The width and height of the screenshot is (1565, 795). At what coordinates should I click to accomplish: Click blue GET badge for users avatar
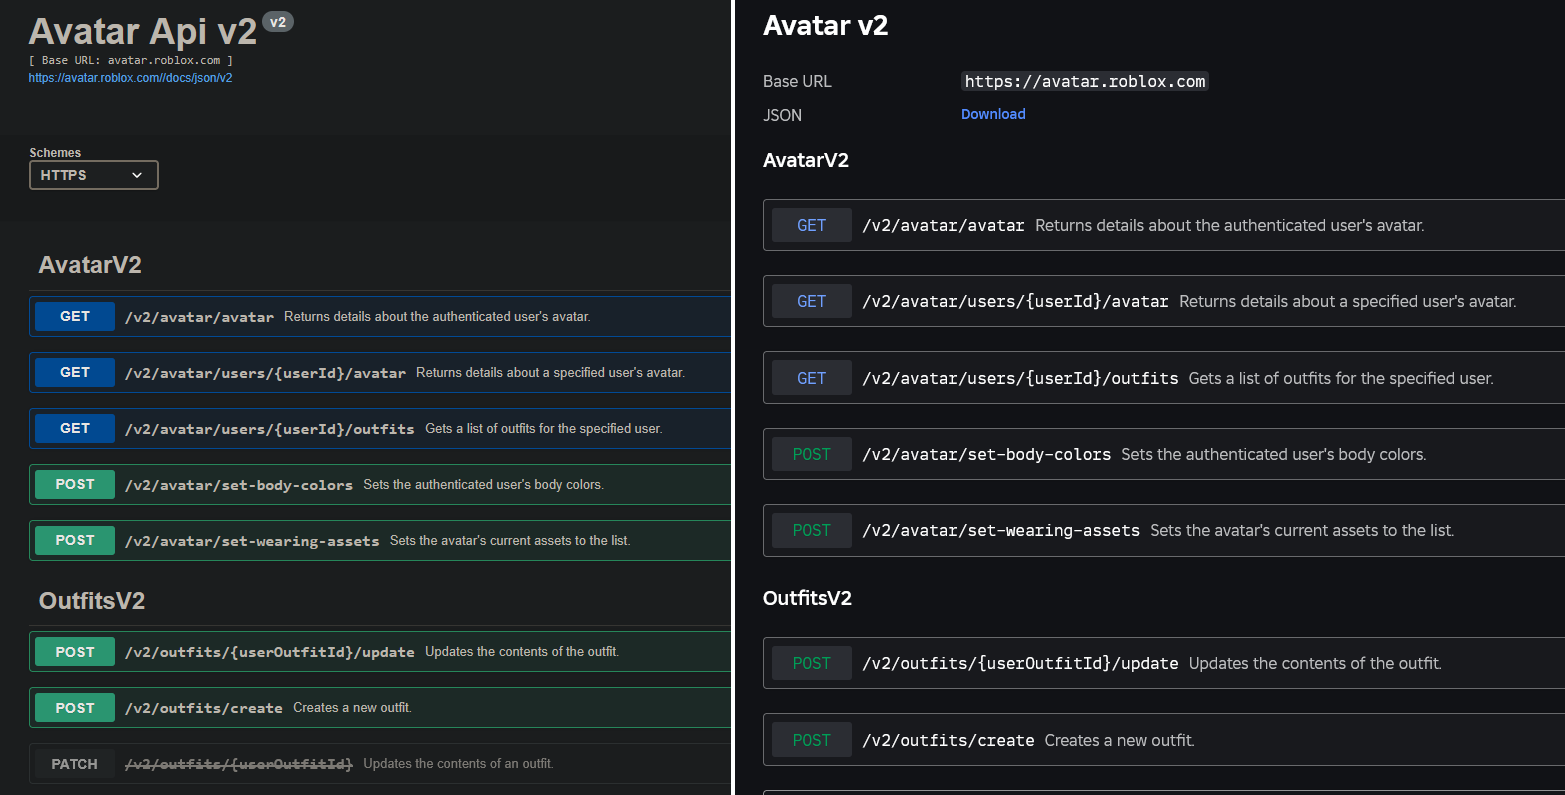[x=75, y=372]
